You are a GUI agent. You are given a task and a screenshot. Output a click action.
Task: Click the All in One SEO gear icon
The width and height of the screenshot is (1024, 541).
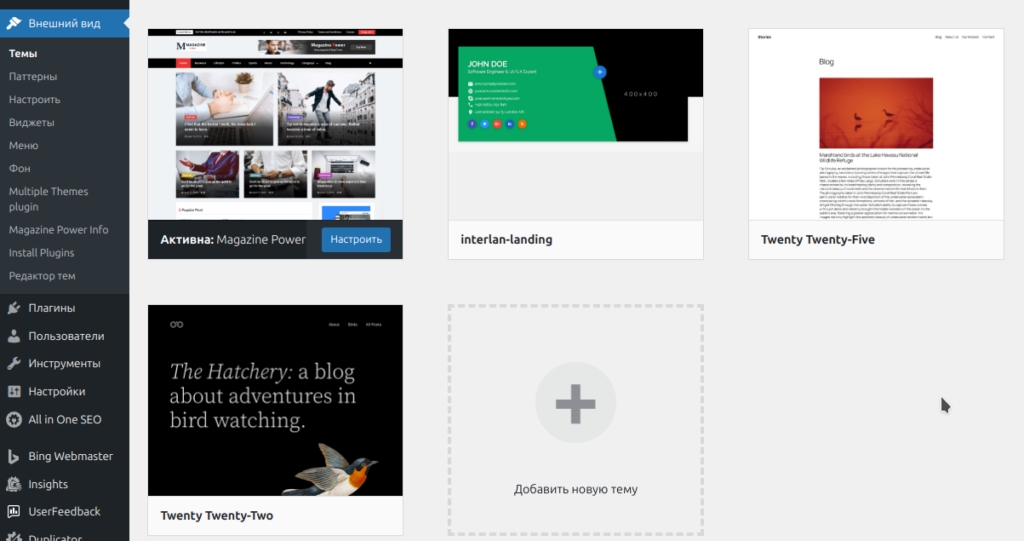(x=14, y=420)
